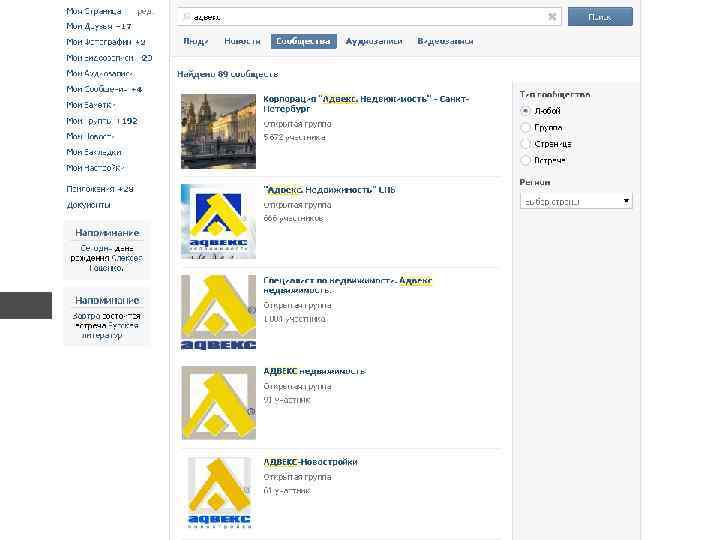Go to Моя Страница in sidebar

pyautogui.click(x=94, y=11)
